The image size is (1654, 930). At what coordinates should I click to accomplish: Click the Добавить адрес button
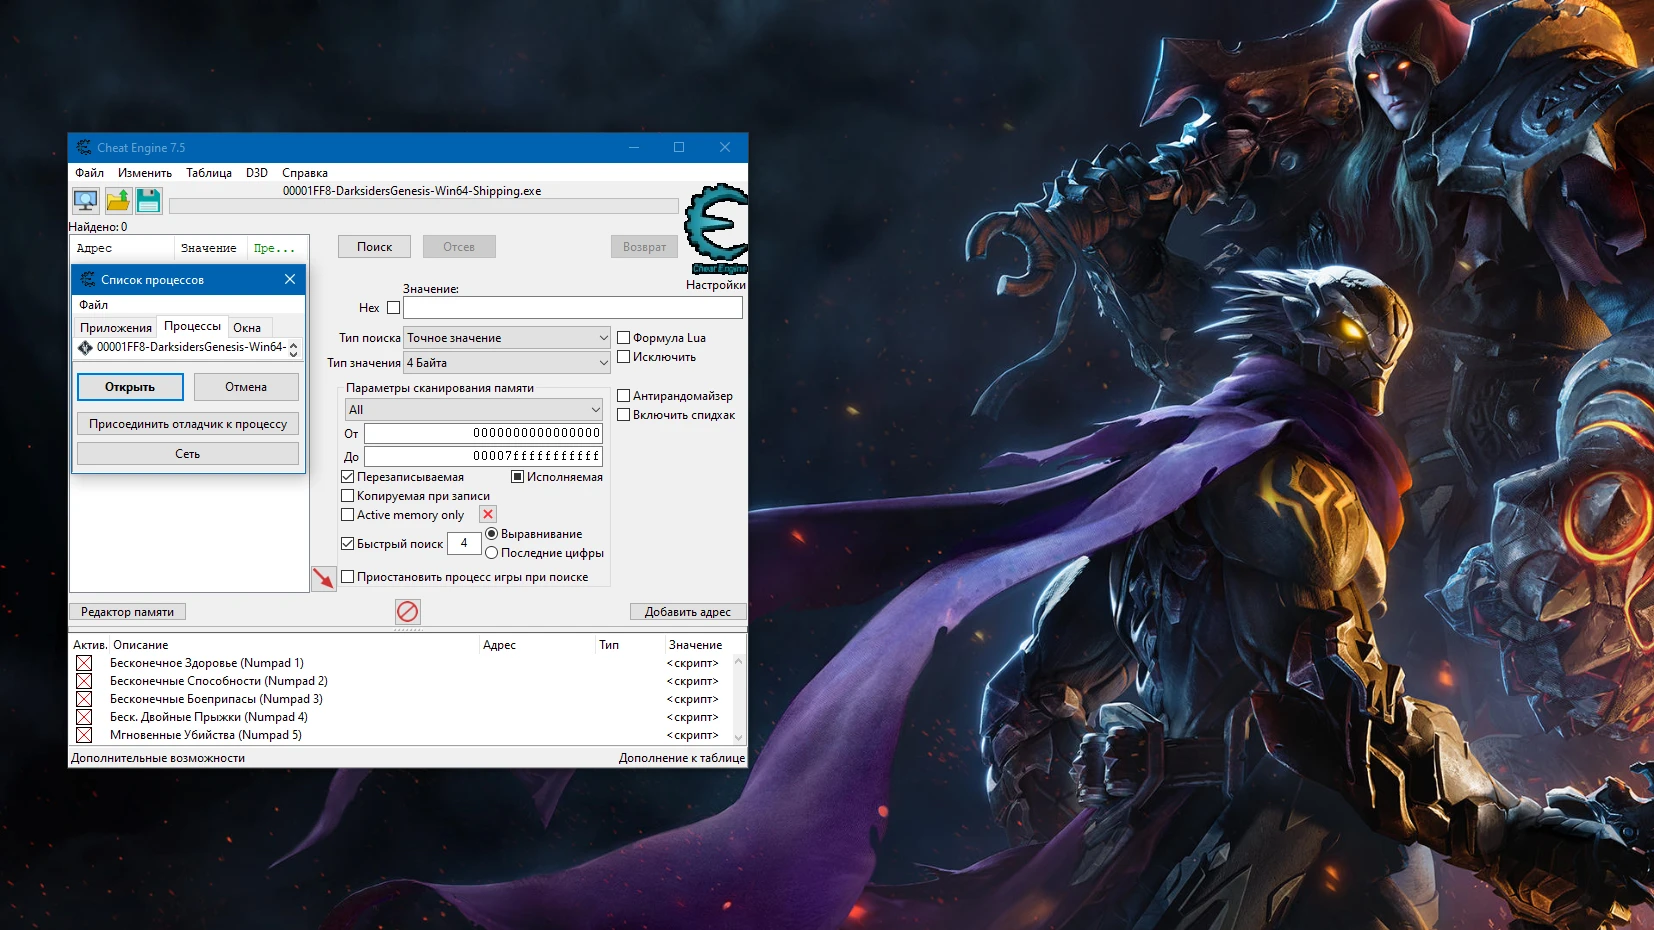point(688,611)
